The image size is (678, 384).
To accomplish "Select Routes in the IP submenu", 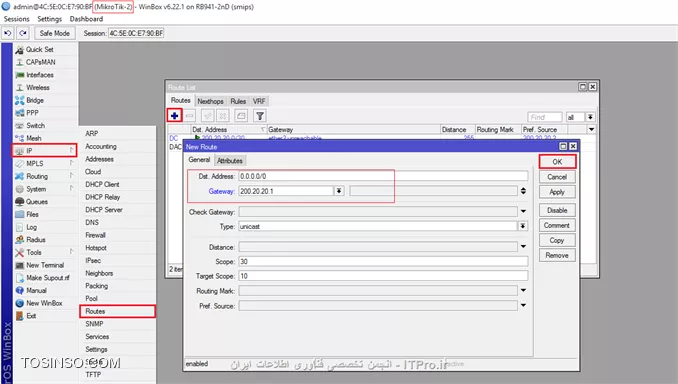I will click(x=118, y=311).
